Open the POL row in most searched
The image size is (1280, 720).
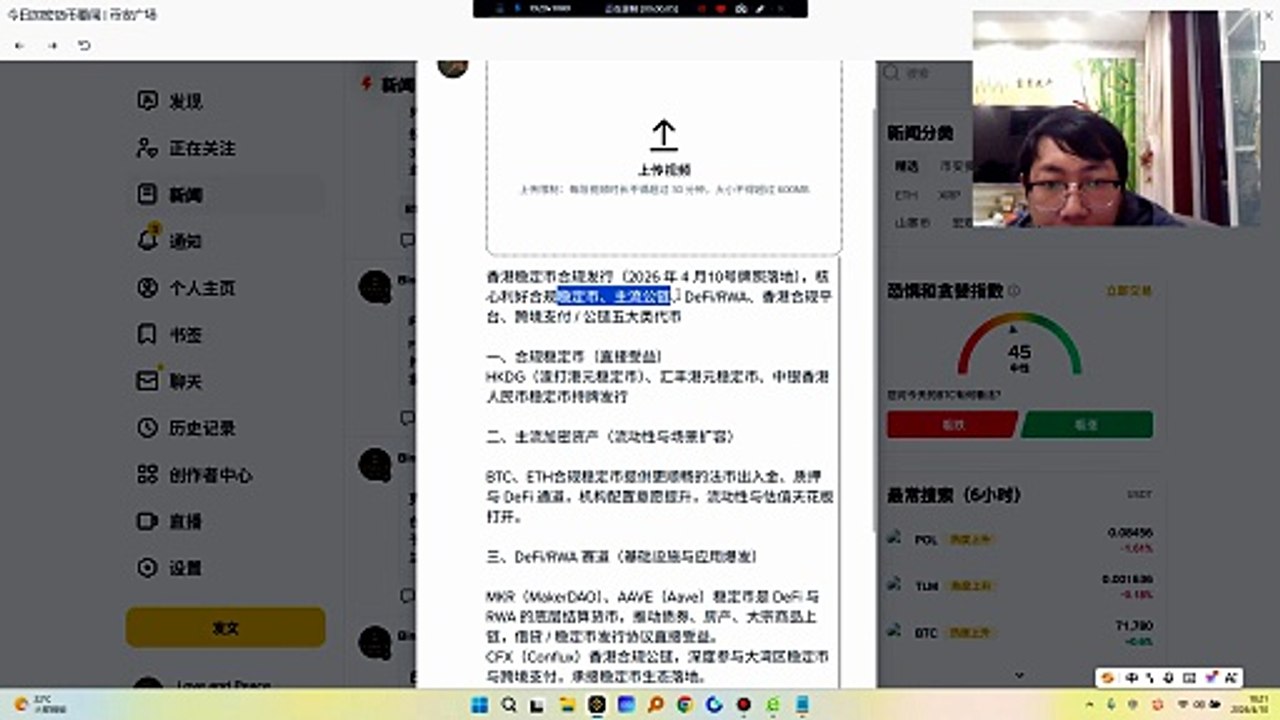(1020, 540)
